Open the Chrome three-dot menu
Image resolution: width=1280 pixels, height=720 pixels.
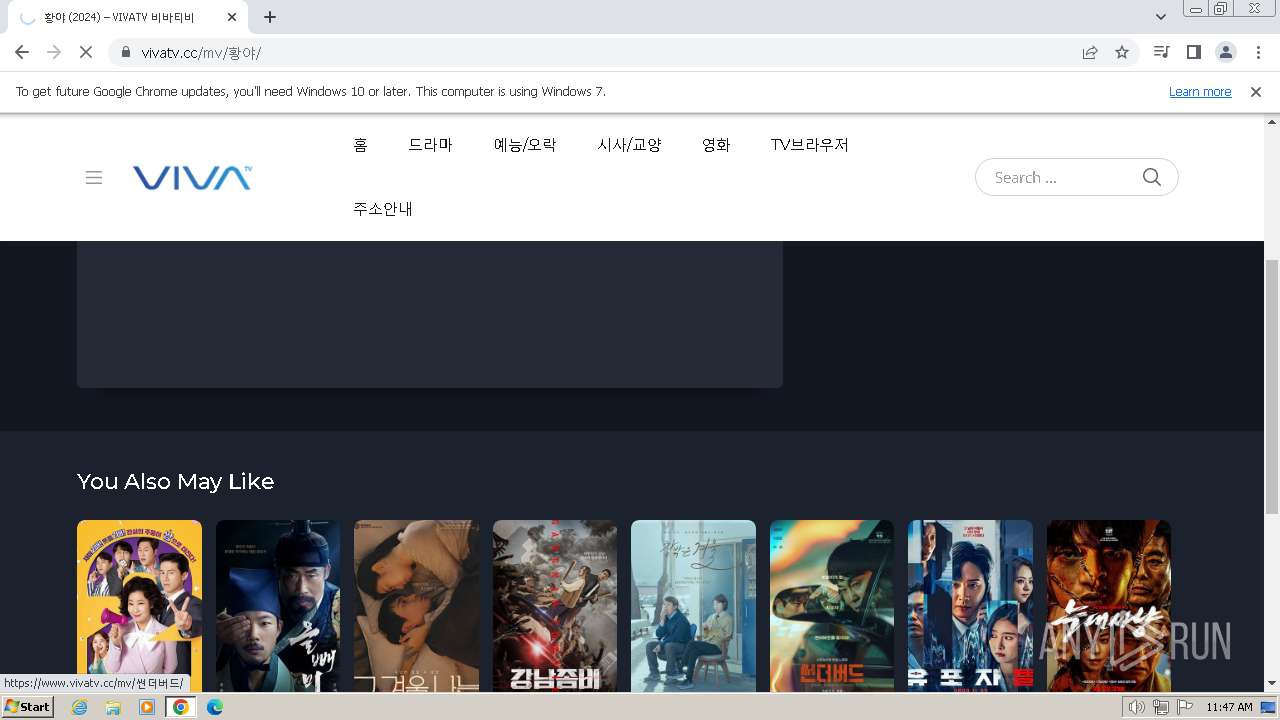tap(1257, 52)
